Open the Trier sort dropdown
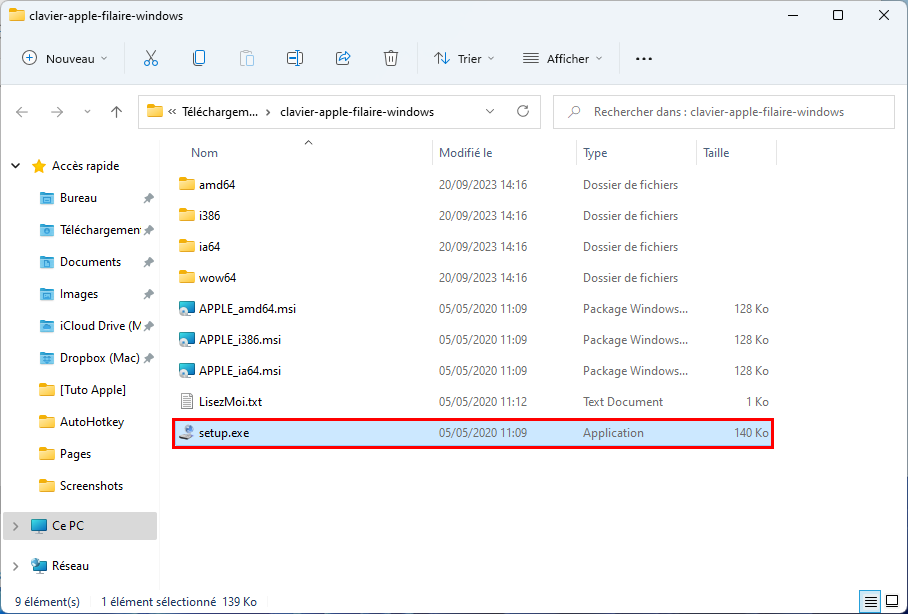 (464, 59)
